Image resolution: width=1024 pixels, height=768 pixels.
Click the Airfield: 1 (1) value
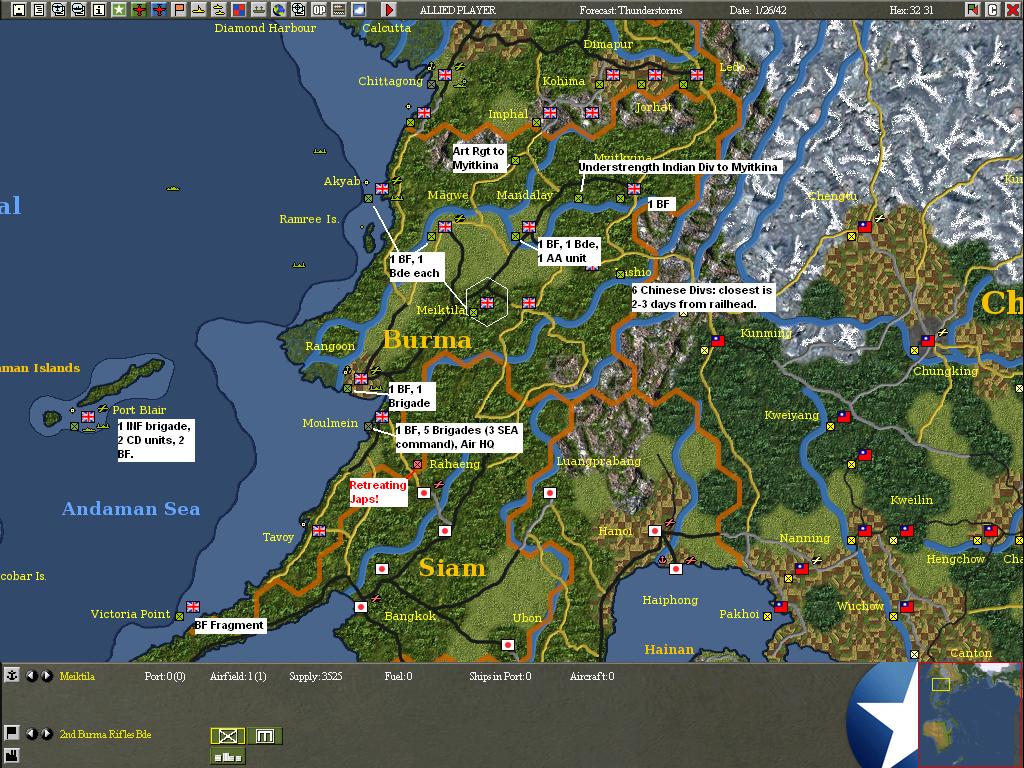point(238,676)
